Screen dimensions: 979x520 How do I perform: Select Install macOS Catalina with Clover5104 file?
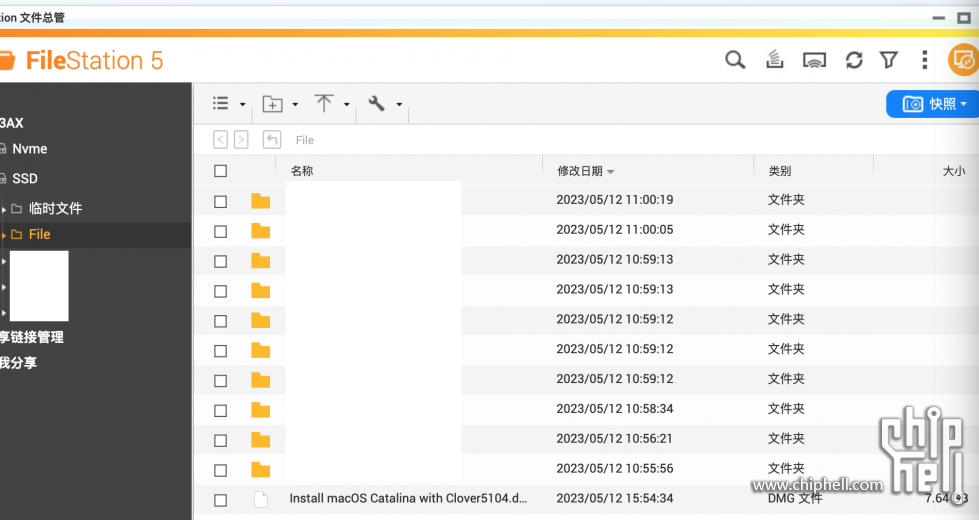pyautogui.click(x=408, y=498)
